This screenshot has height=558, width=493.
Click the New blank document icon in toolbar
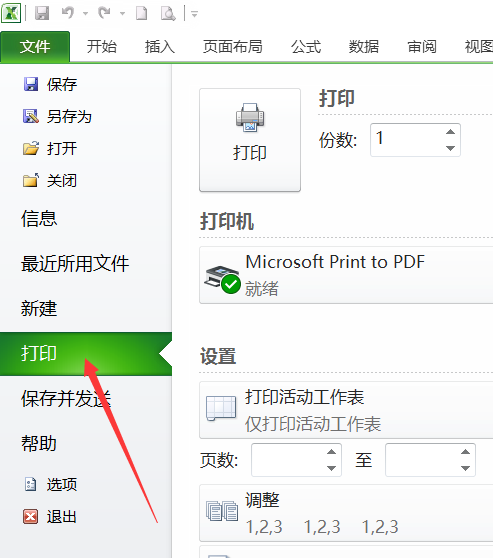(x=141, y=14)
